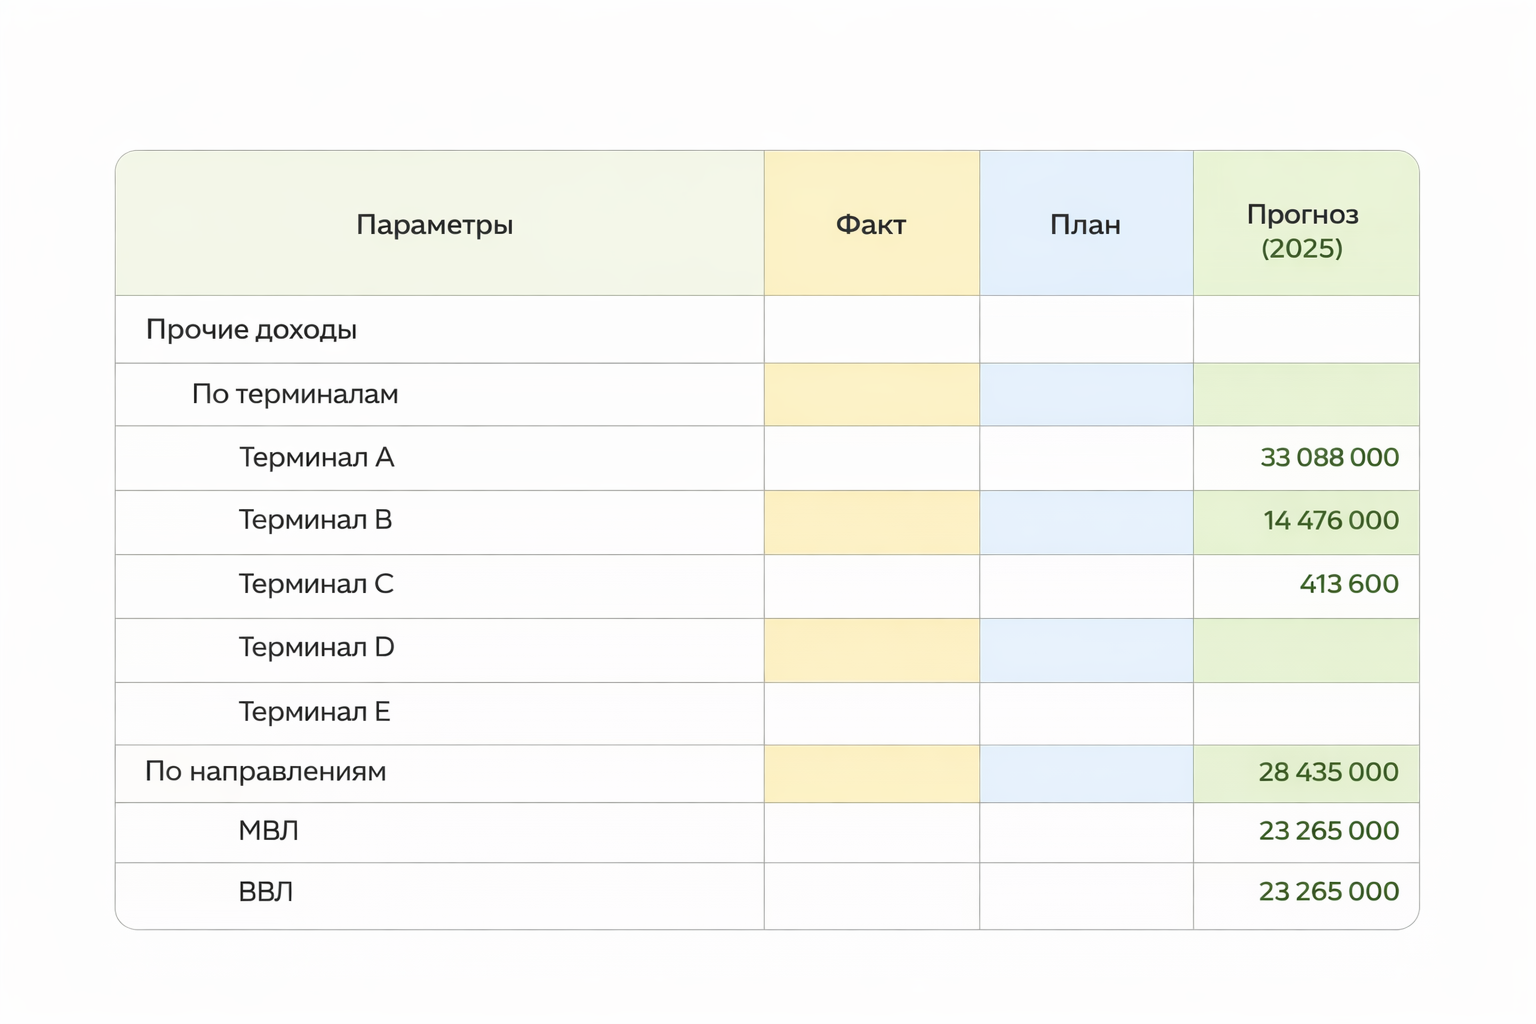This screenshot has width=1536, height=1024.
Task: Click the Прогноз (2025) column header
Action: pyautogui.click(x=1302, y=230)
